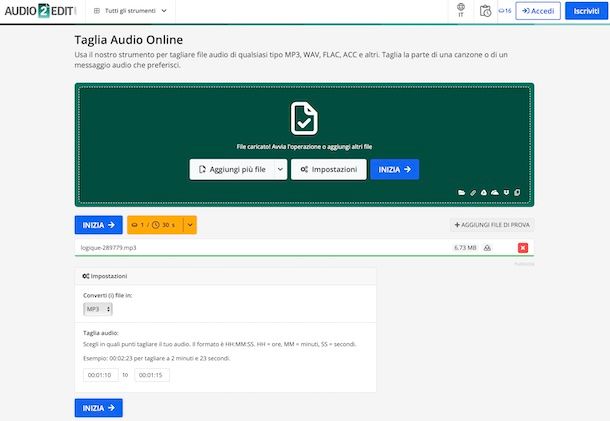Image resolution: width=610 pixels, height=421 pixels.
Task: Paste from clipboard icon
Action: pos(517,193)
